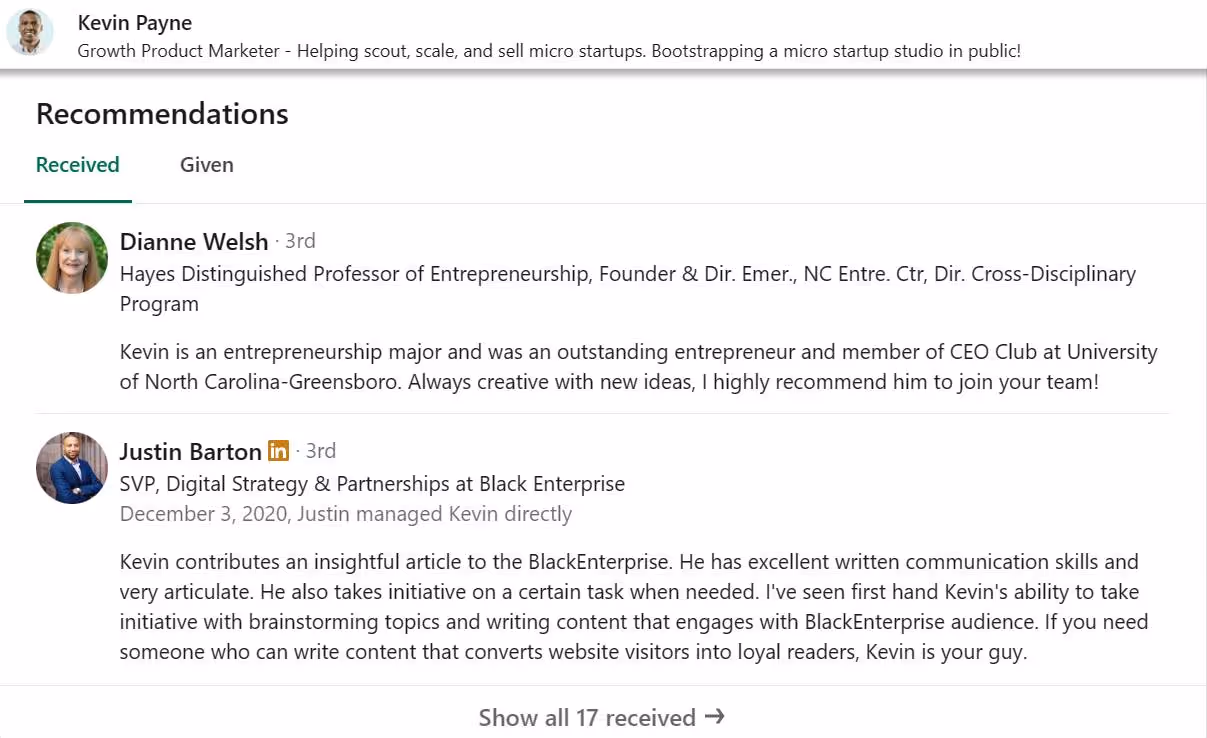Screen dimensions: 1207x738
Task: Click the 3rd connection badge beside Dianne Welsh
Action: (300, 240)
